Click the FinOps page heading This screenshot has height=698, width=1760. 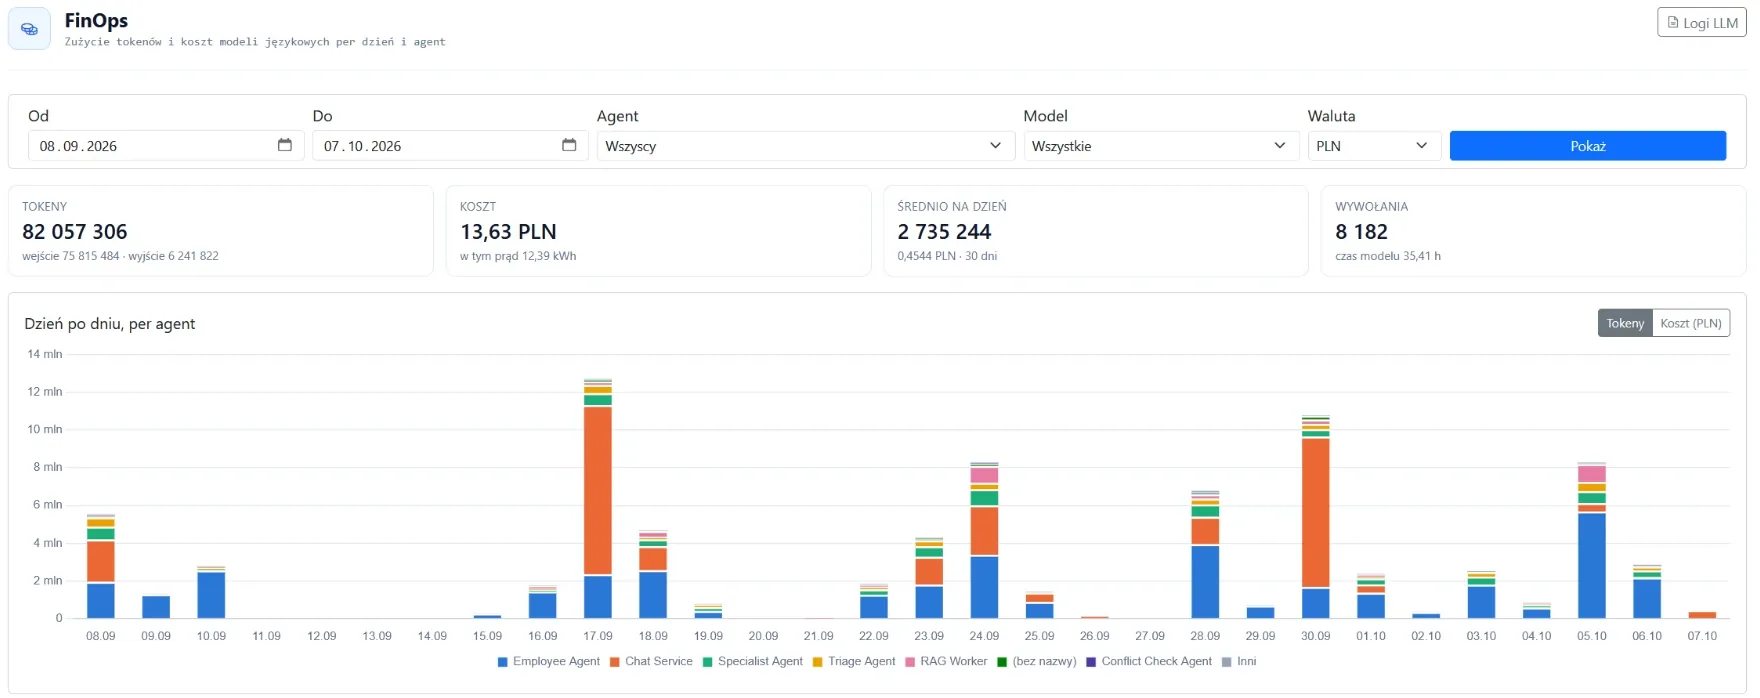click(x=96, y=20)
